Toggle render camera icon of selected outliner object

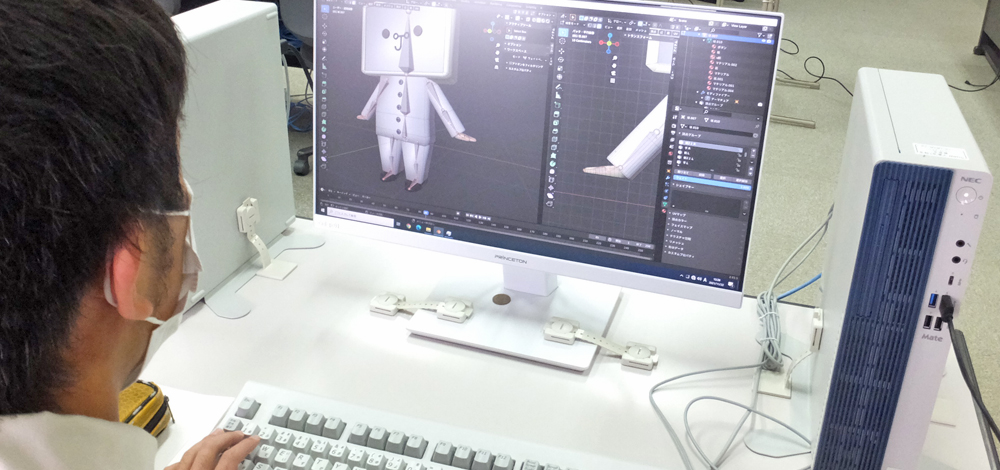(x=769, y=41)
